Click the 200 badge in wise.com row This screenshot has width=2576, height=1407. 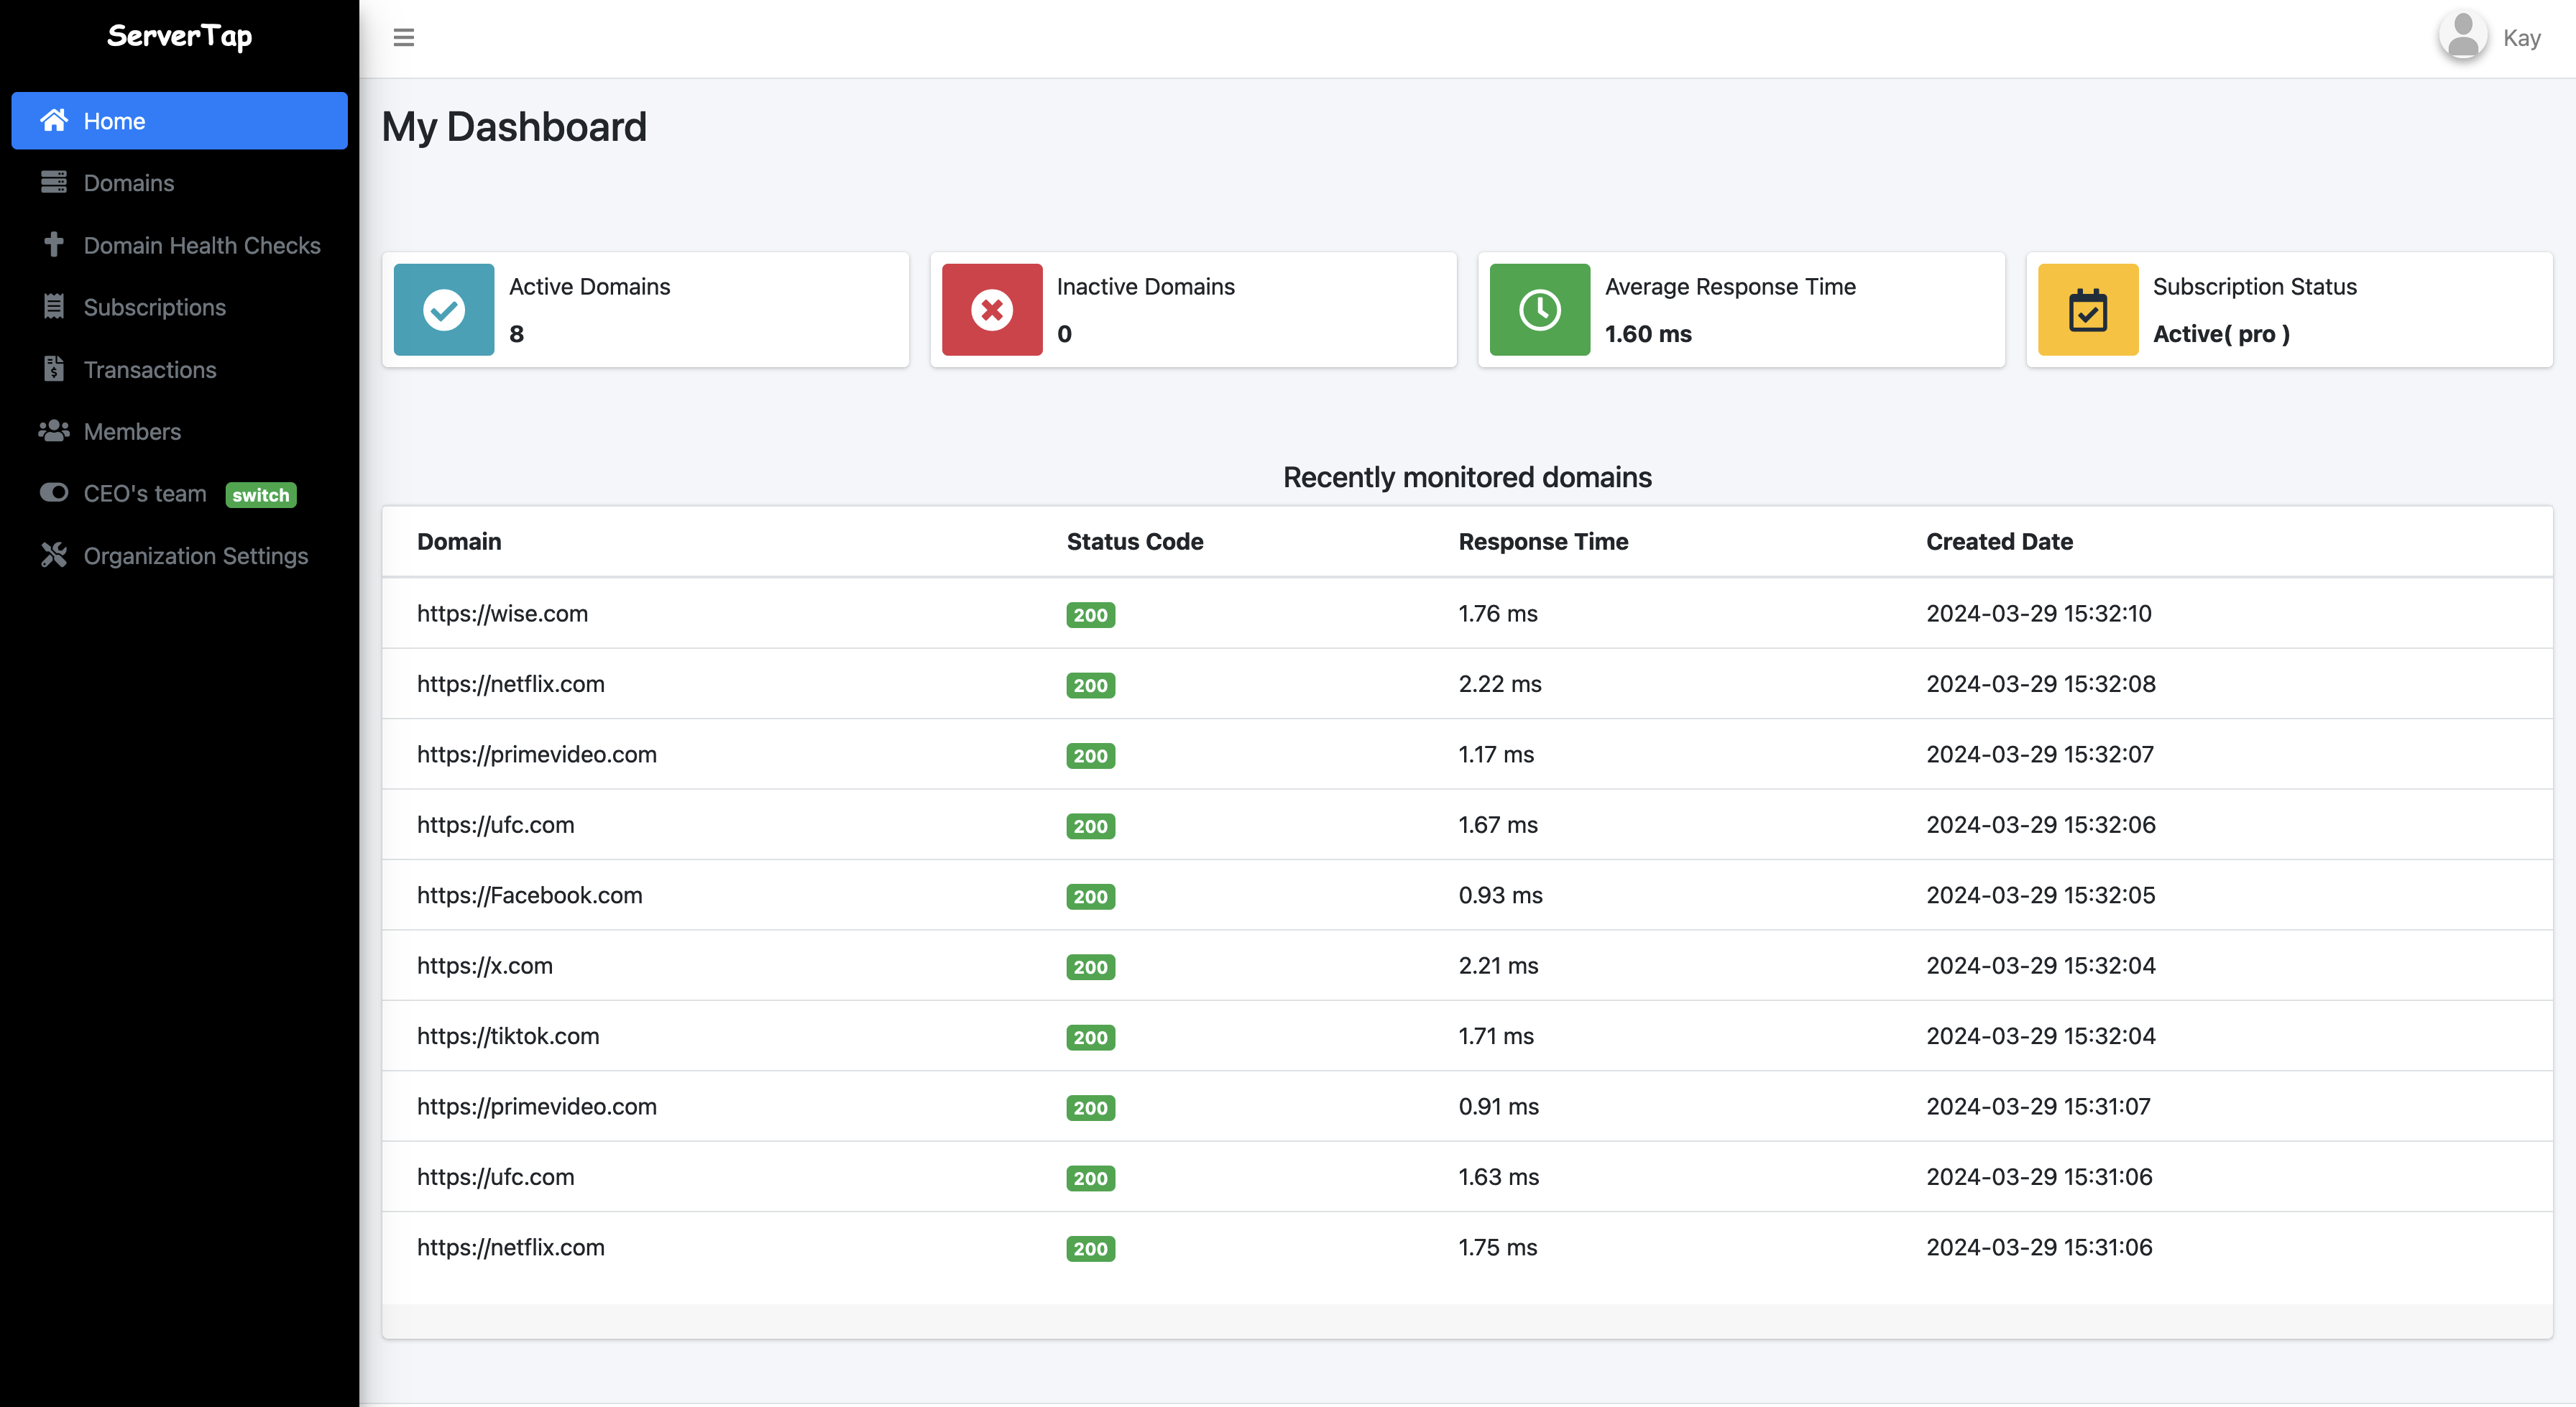(1090, 615)
